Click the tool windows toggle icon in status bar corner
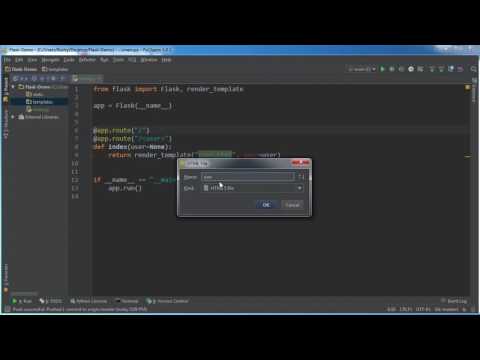The image size is (480, 360). pyautogui.click(x=7, y=309)
